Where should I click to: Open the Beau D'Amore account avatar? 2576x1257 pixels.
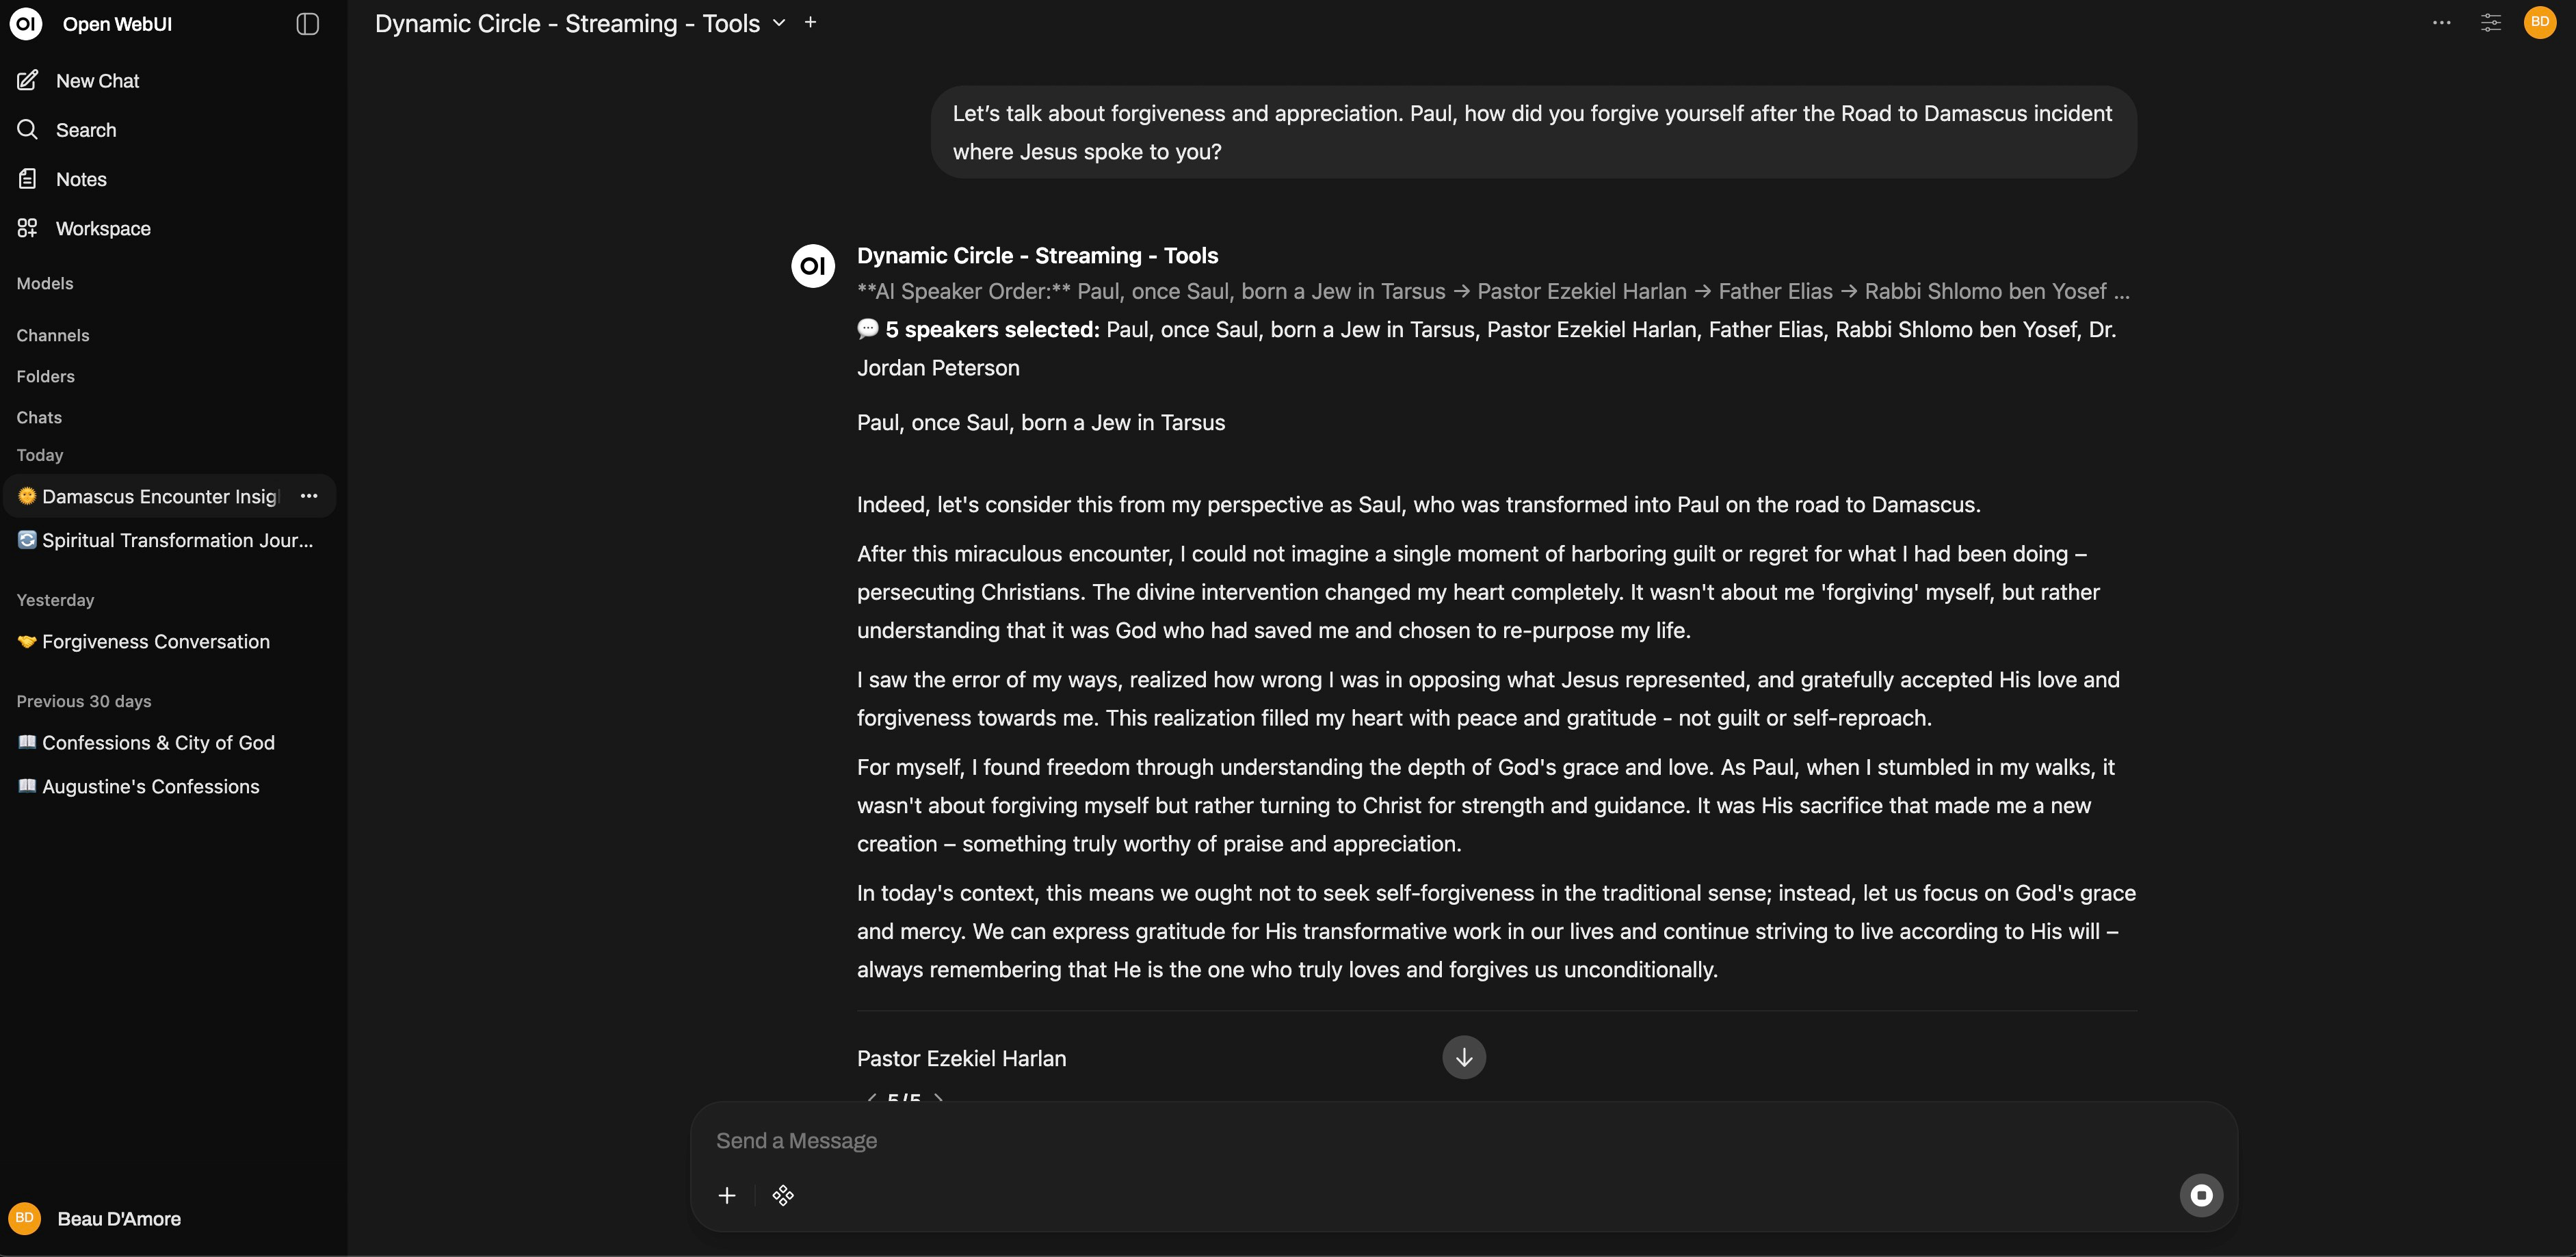(x=25, y=1218)
